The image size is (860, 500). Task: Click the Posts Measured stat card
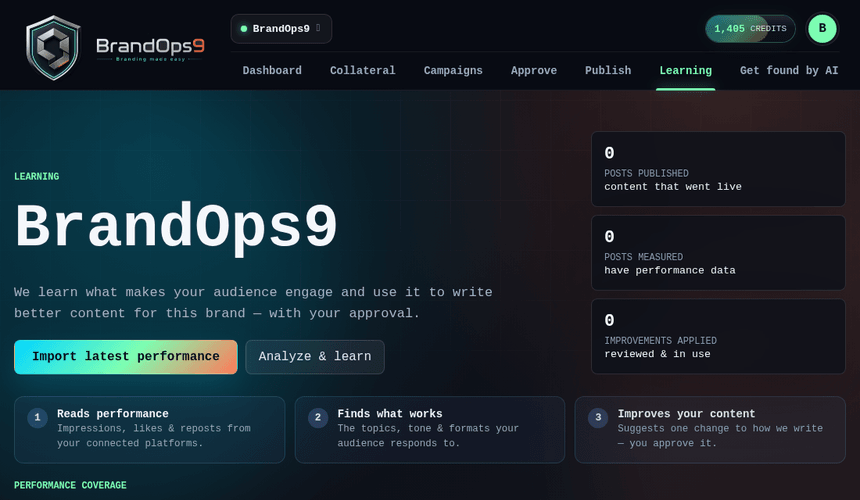click(718, 253)
